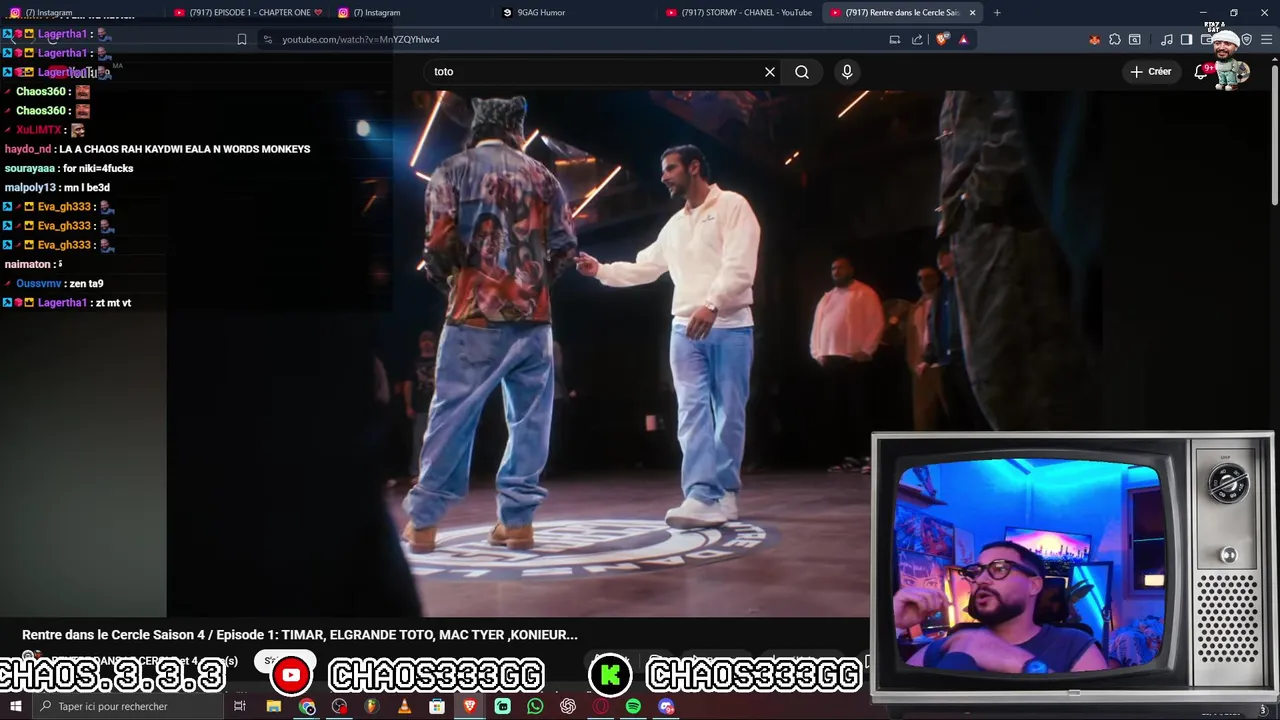Click the Brave browser taskbar icon

pyautogui.click(x=470, y=706)
